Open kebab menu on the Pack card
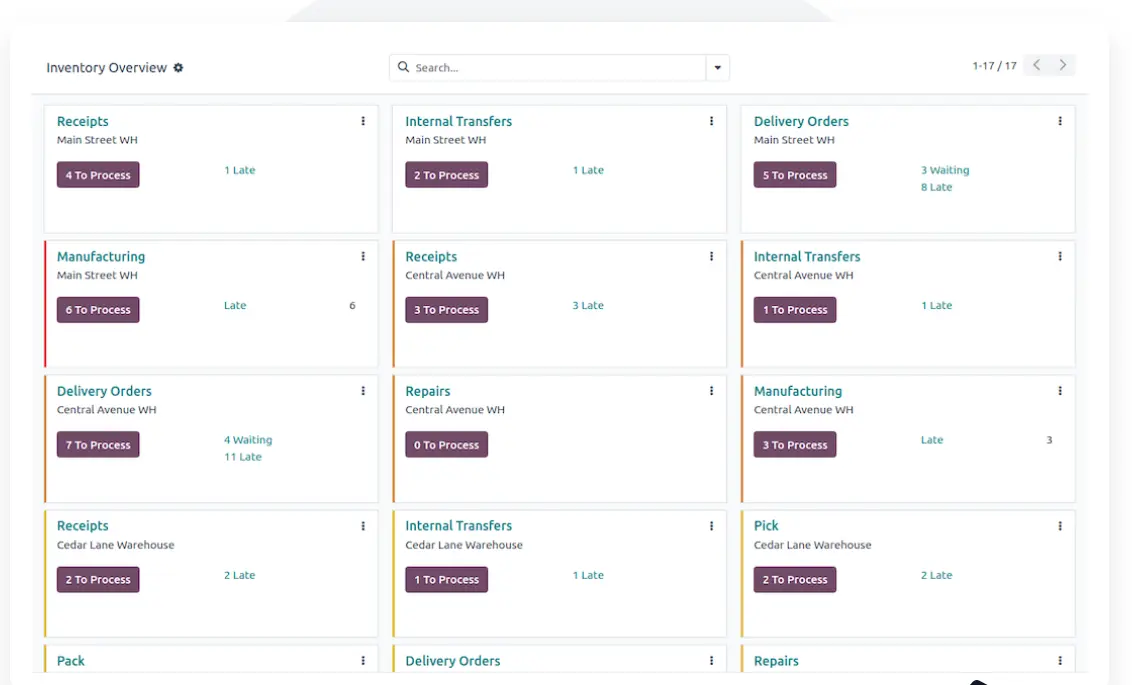Screen dimensions: 1132x685 (x=363, y=660)
